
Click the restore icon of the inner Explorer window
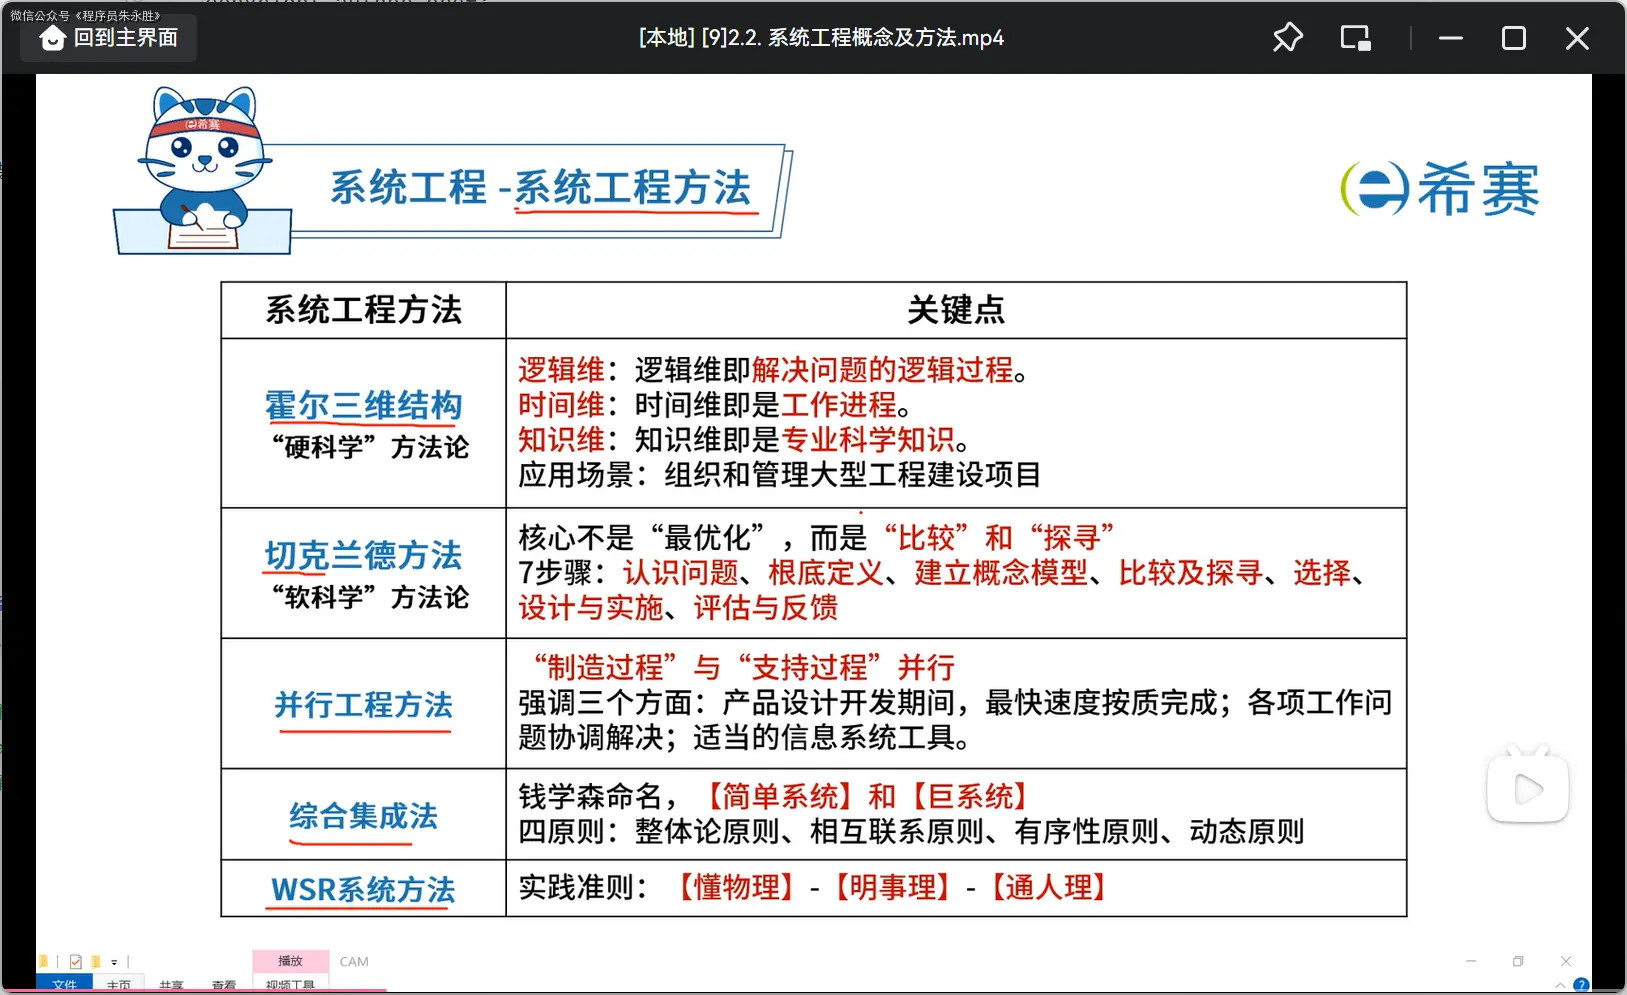click(x=1518, y=961)
